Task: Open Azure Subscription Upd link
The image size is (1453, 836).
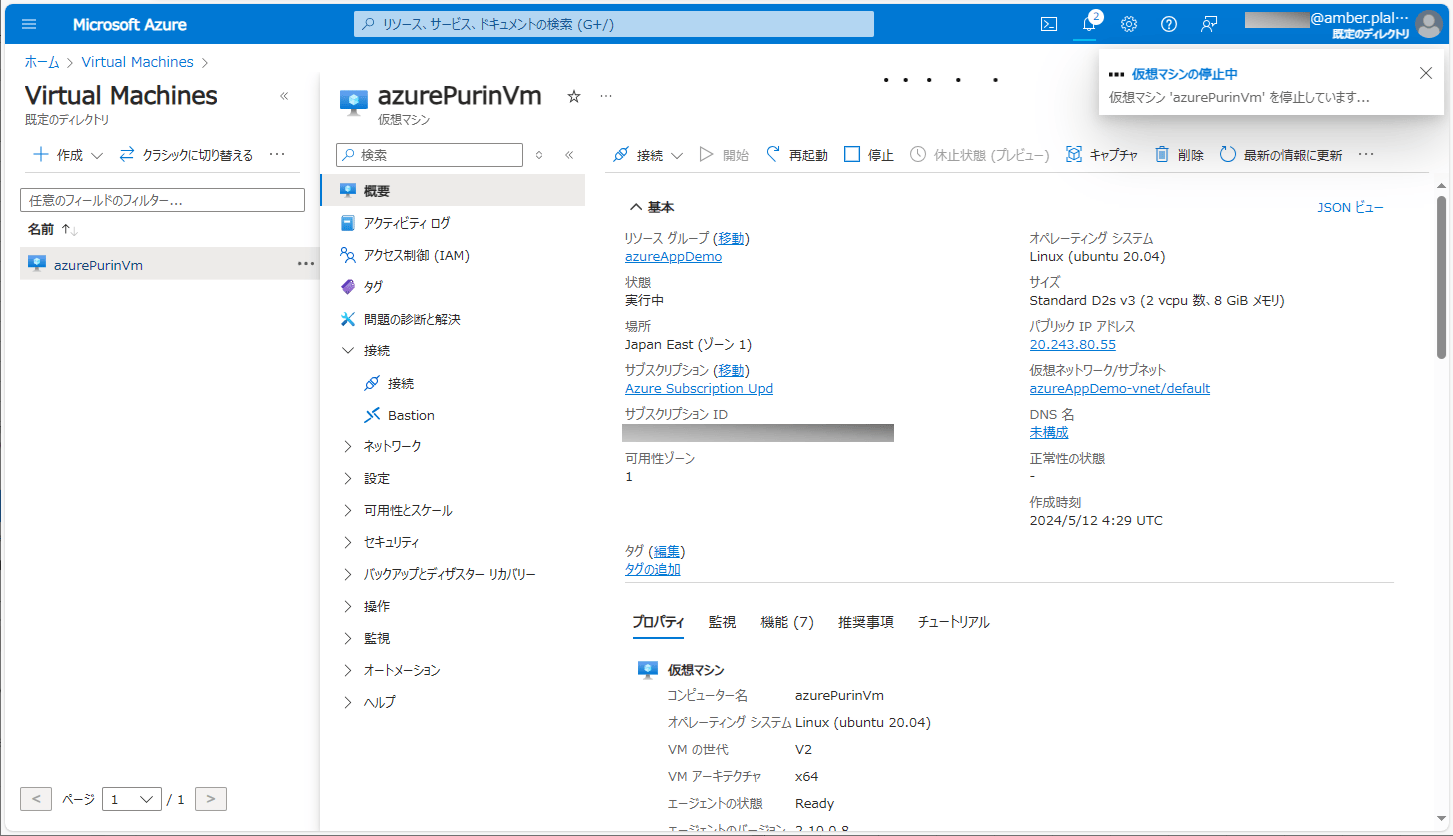Action: (699, 388)
